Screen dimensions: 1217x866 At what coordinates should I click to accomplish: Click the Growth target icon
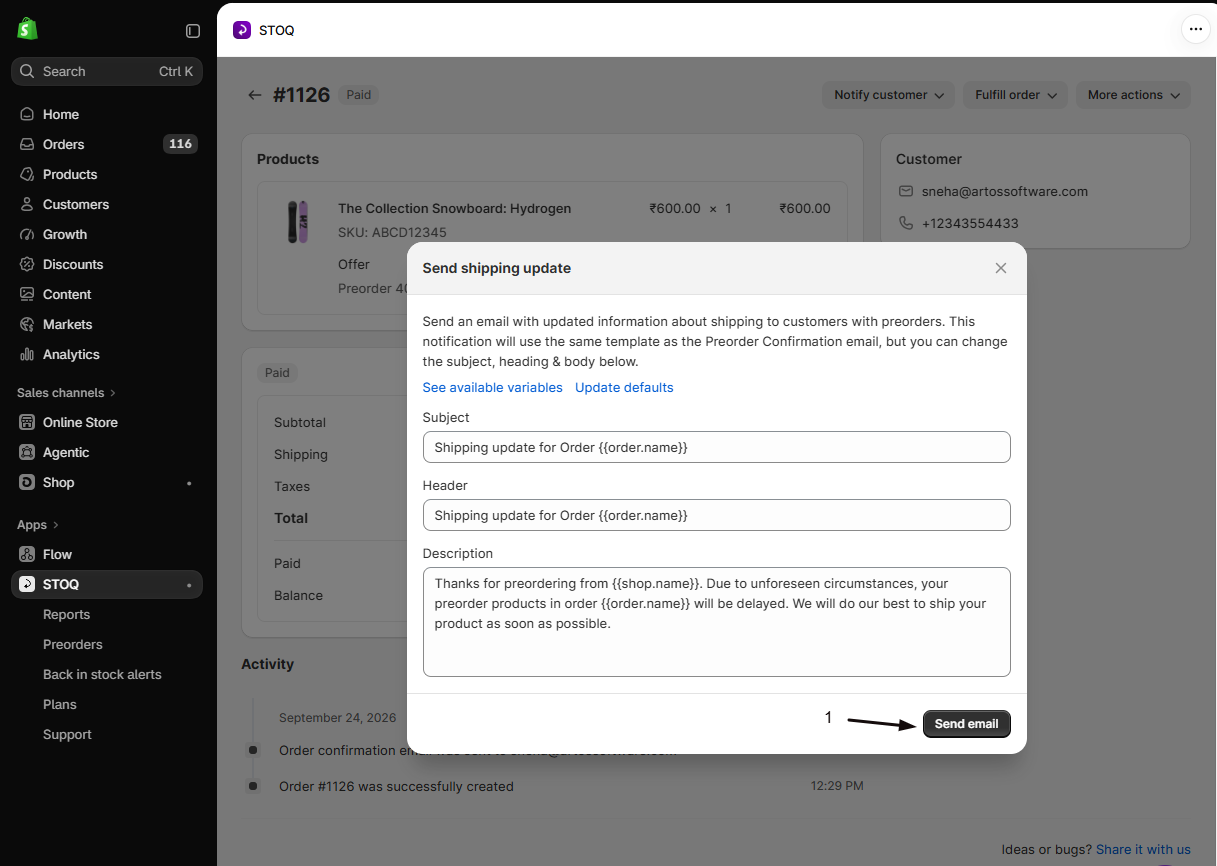[x=27, y=234]
